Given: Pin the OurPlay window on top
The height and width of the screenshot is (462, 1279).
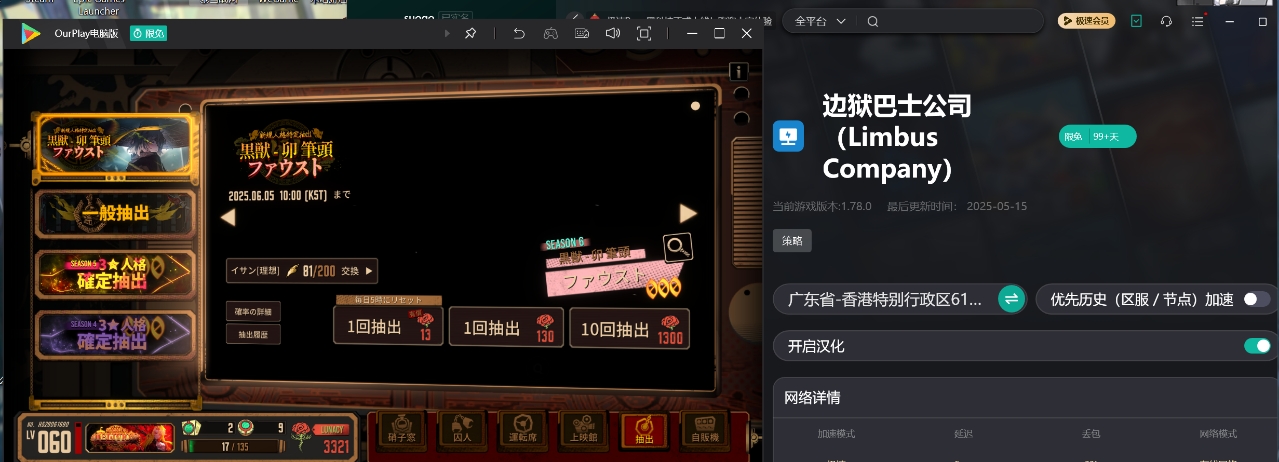Looking at the screenshot, I should click(x=470, y=33).
